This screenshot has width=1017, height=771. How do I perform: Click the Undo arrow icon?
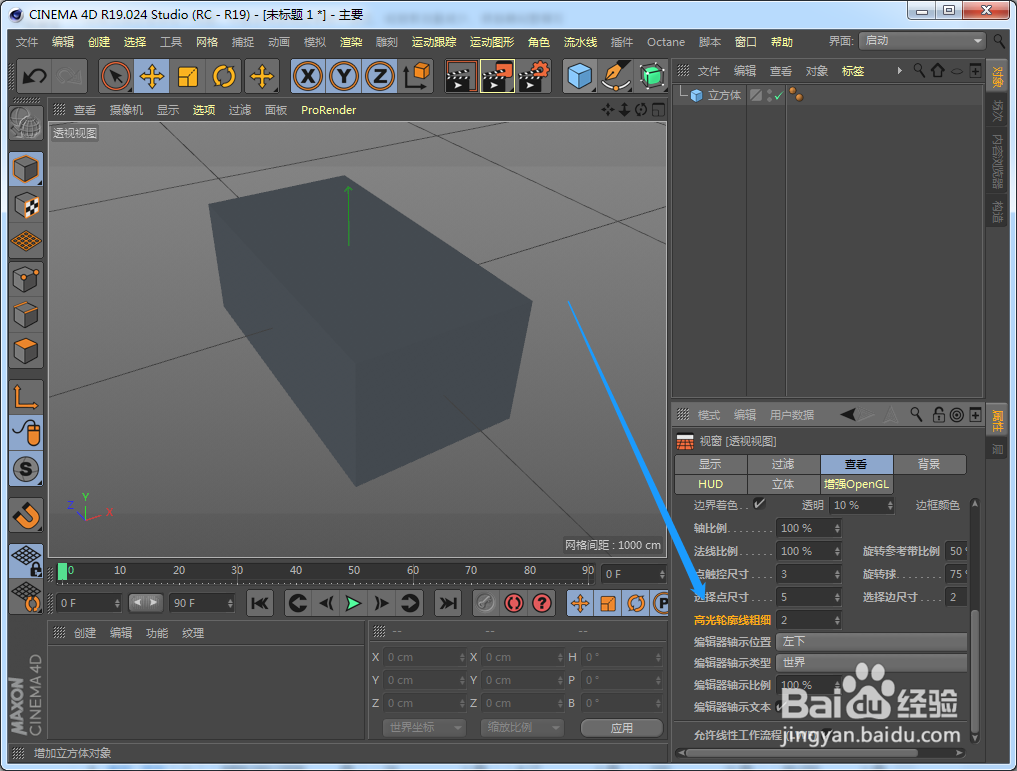34,77
